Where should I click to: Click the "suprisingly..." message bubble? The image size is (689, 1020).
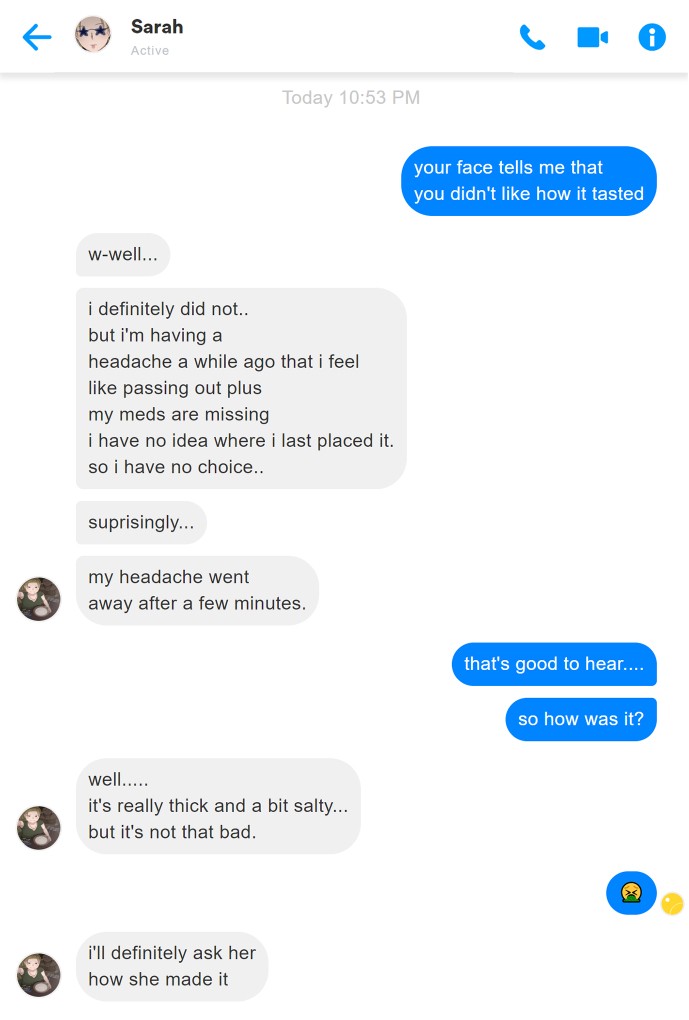tap(141, 523)
